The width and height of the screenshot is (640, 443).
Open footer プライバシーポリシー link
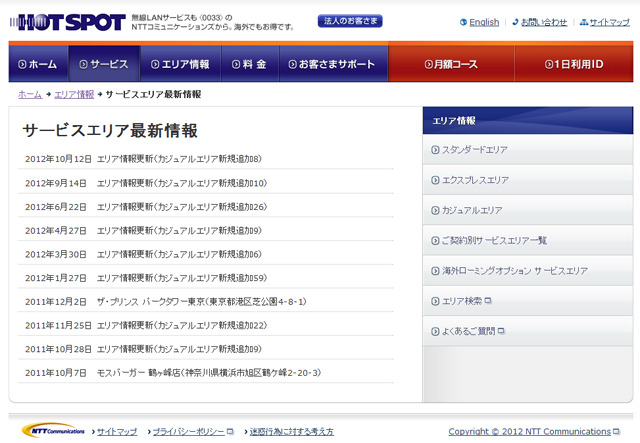pos(189,431)
